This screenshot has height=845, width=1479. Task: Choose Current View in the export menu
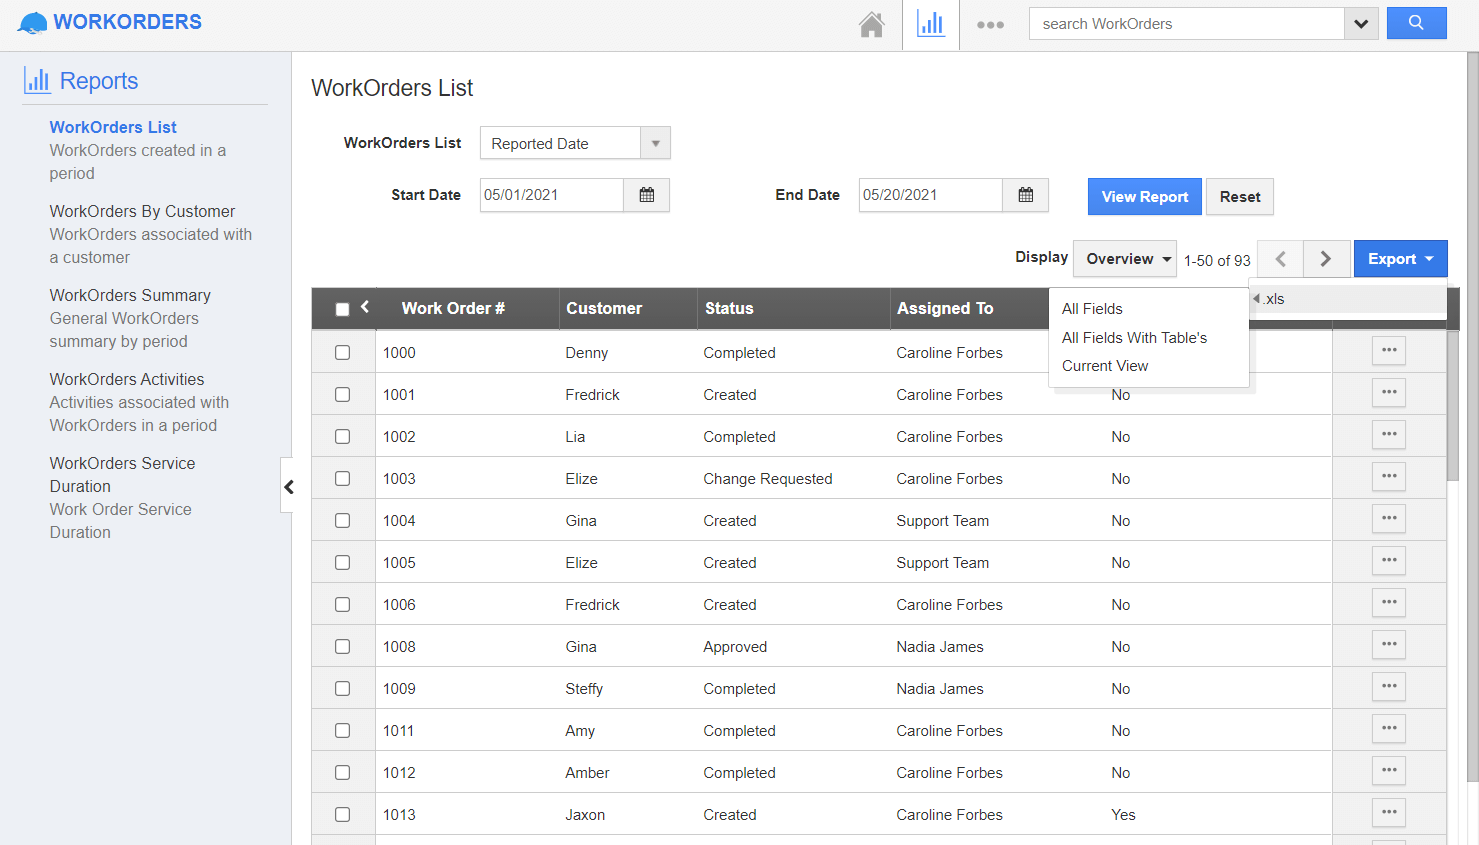point(1104,365)
